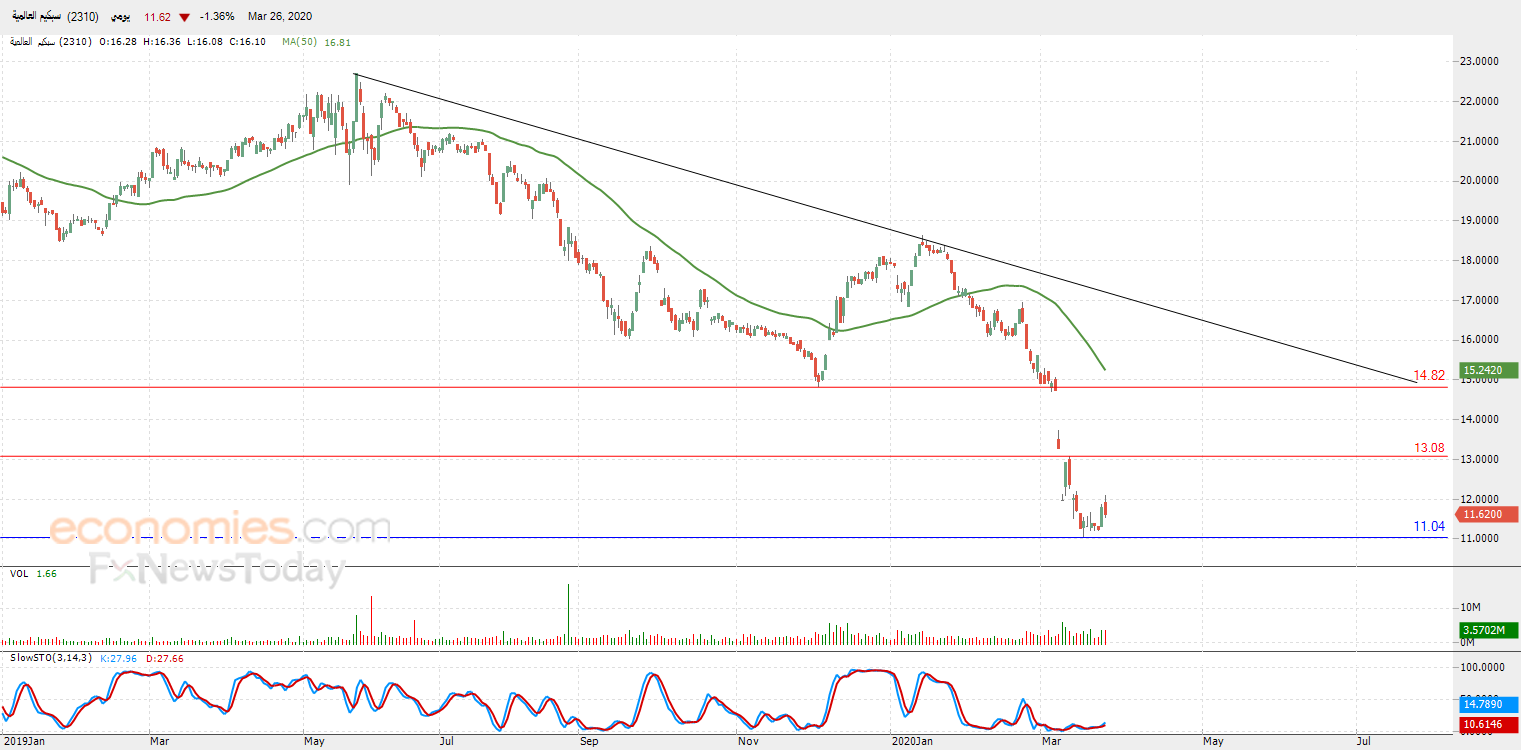Click the red 10.6146 stochastic value tag
Image resolution: width=1521 pixels, height=750 pixels.
click(x=1489, y=723)
